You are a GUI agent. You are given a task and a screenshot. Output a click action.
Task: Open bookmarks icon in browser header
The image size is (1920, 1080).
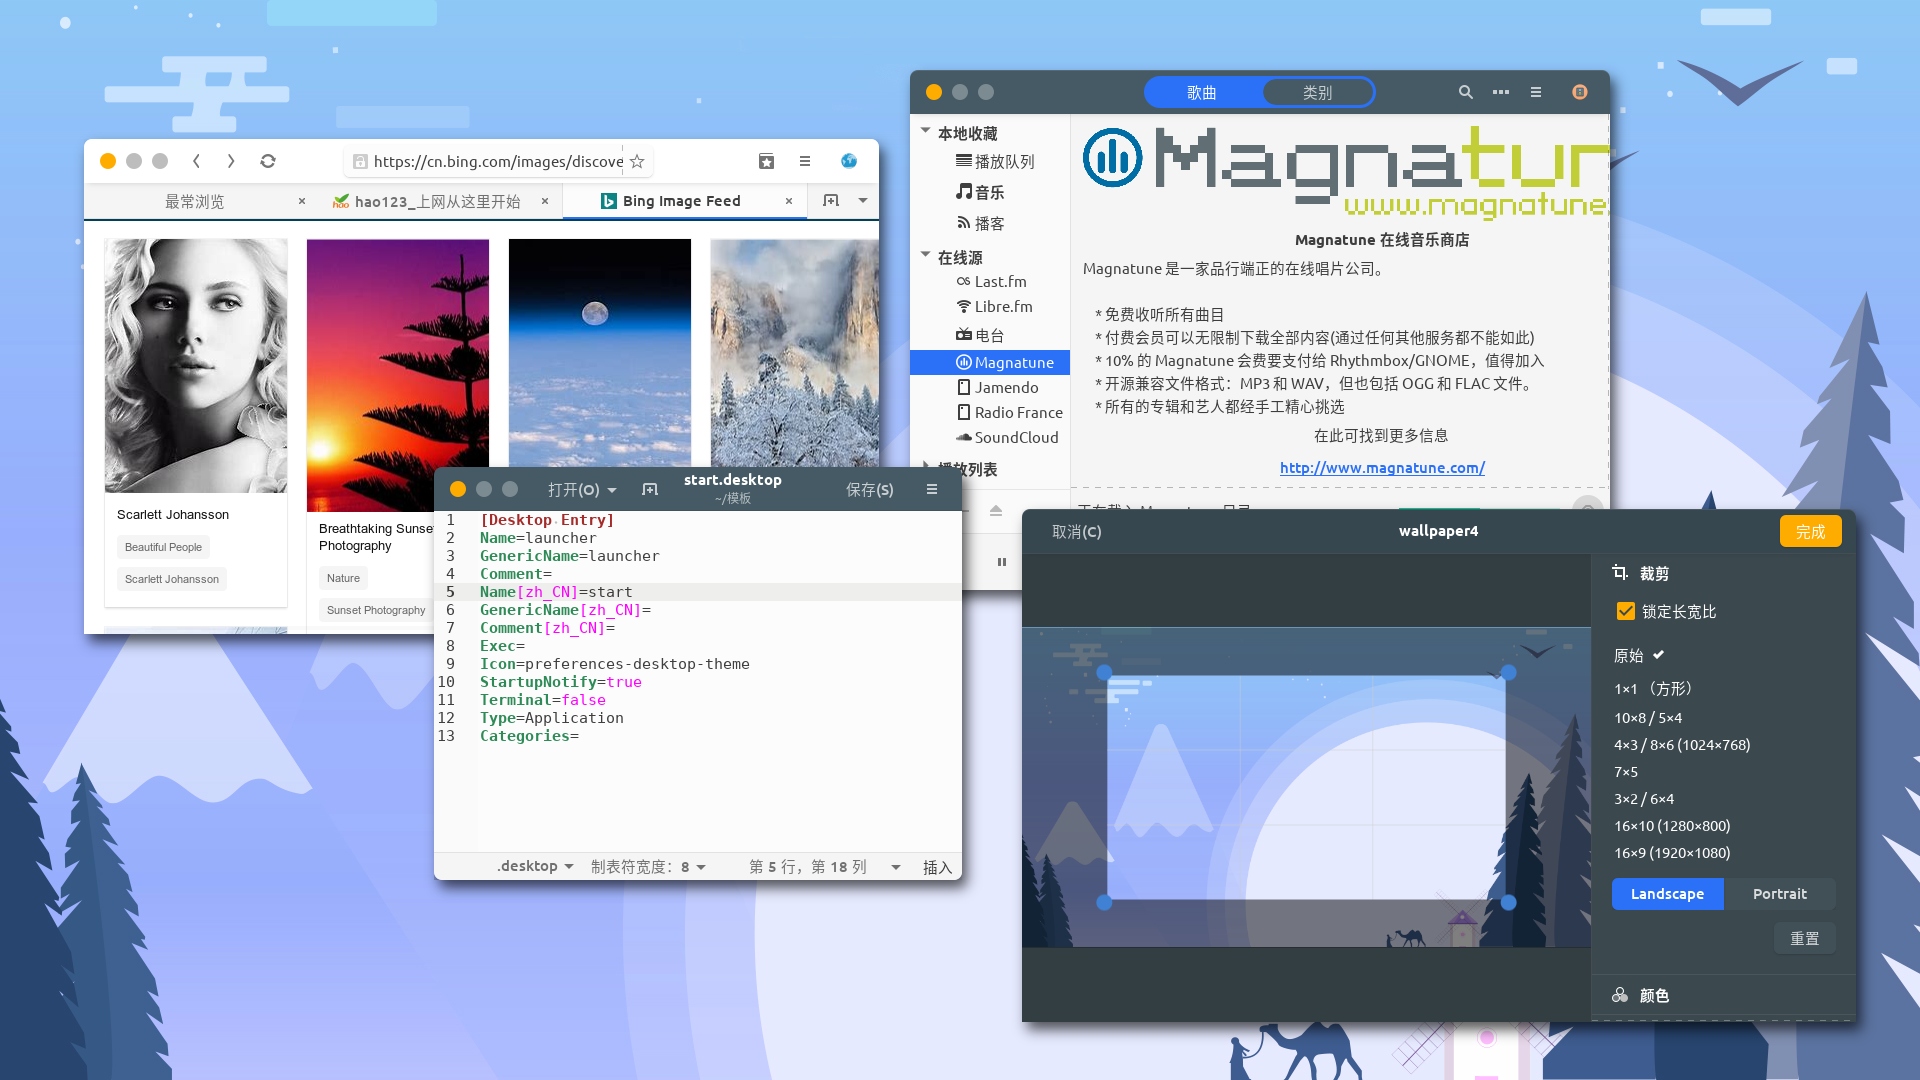[767, 161]
